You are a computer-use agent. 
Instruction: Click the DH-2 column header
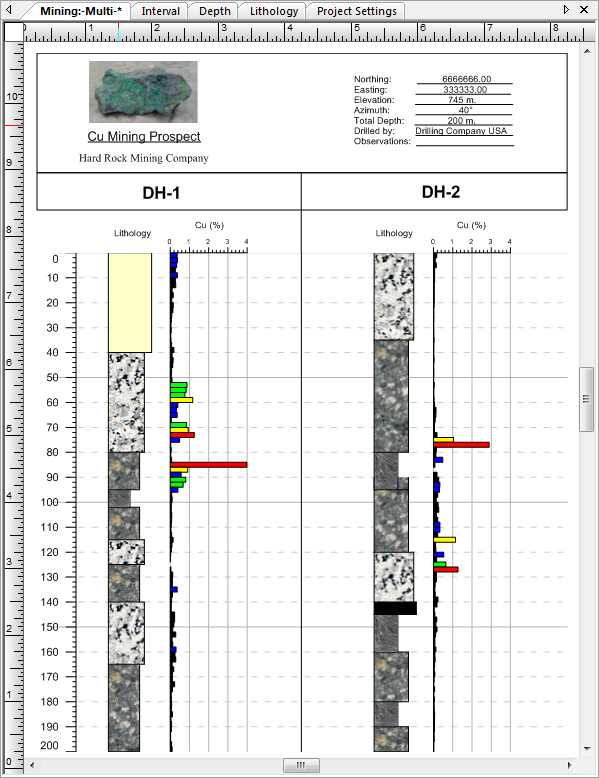click(441, 192)
